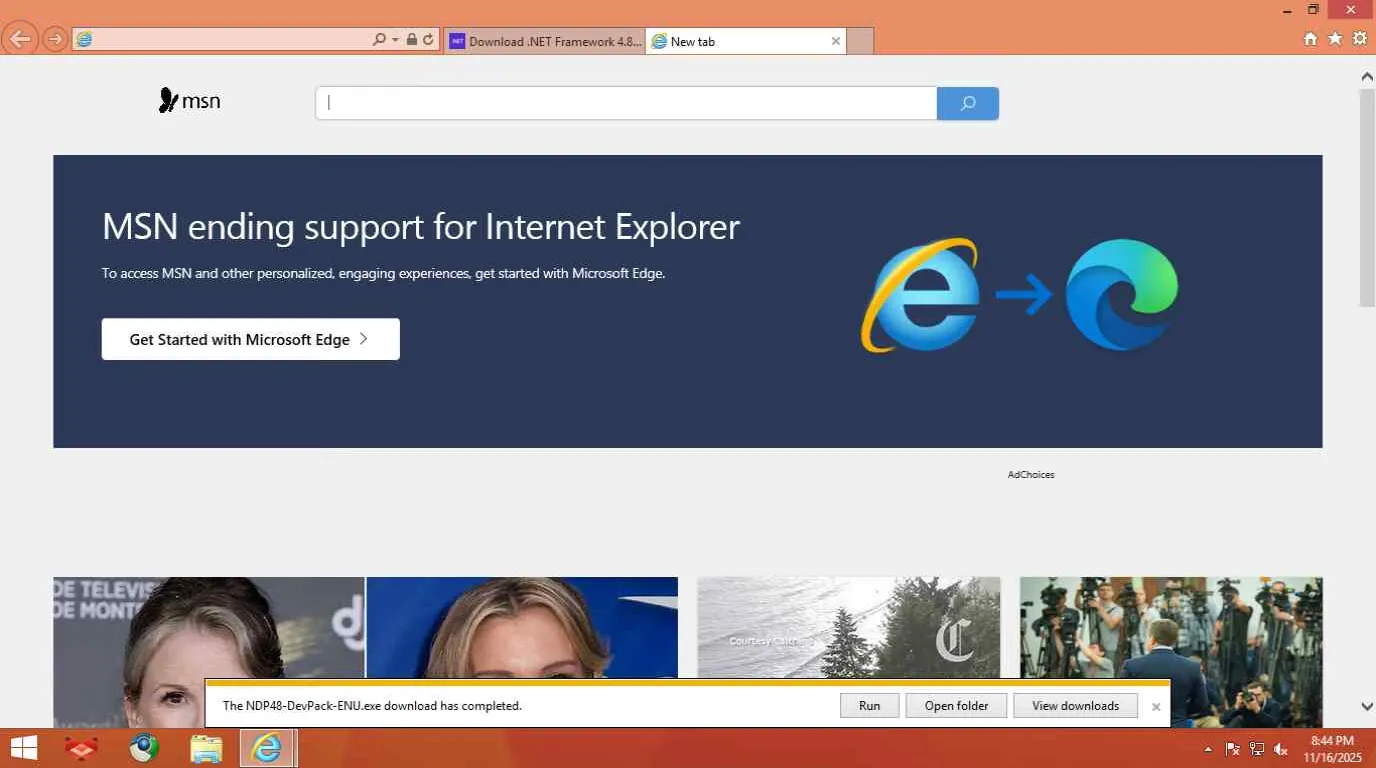
Task: Open the red taskbar app next to Start
Action: pyautogui.click(x=81, y=748)
